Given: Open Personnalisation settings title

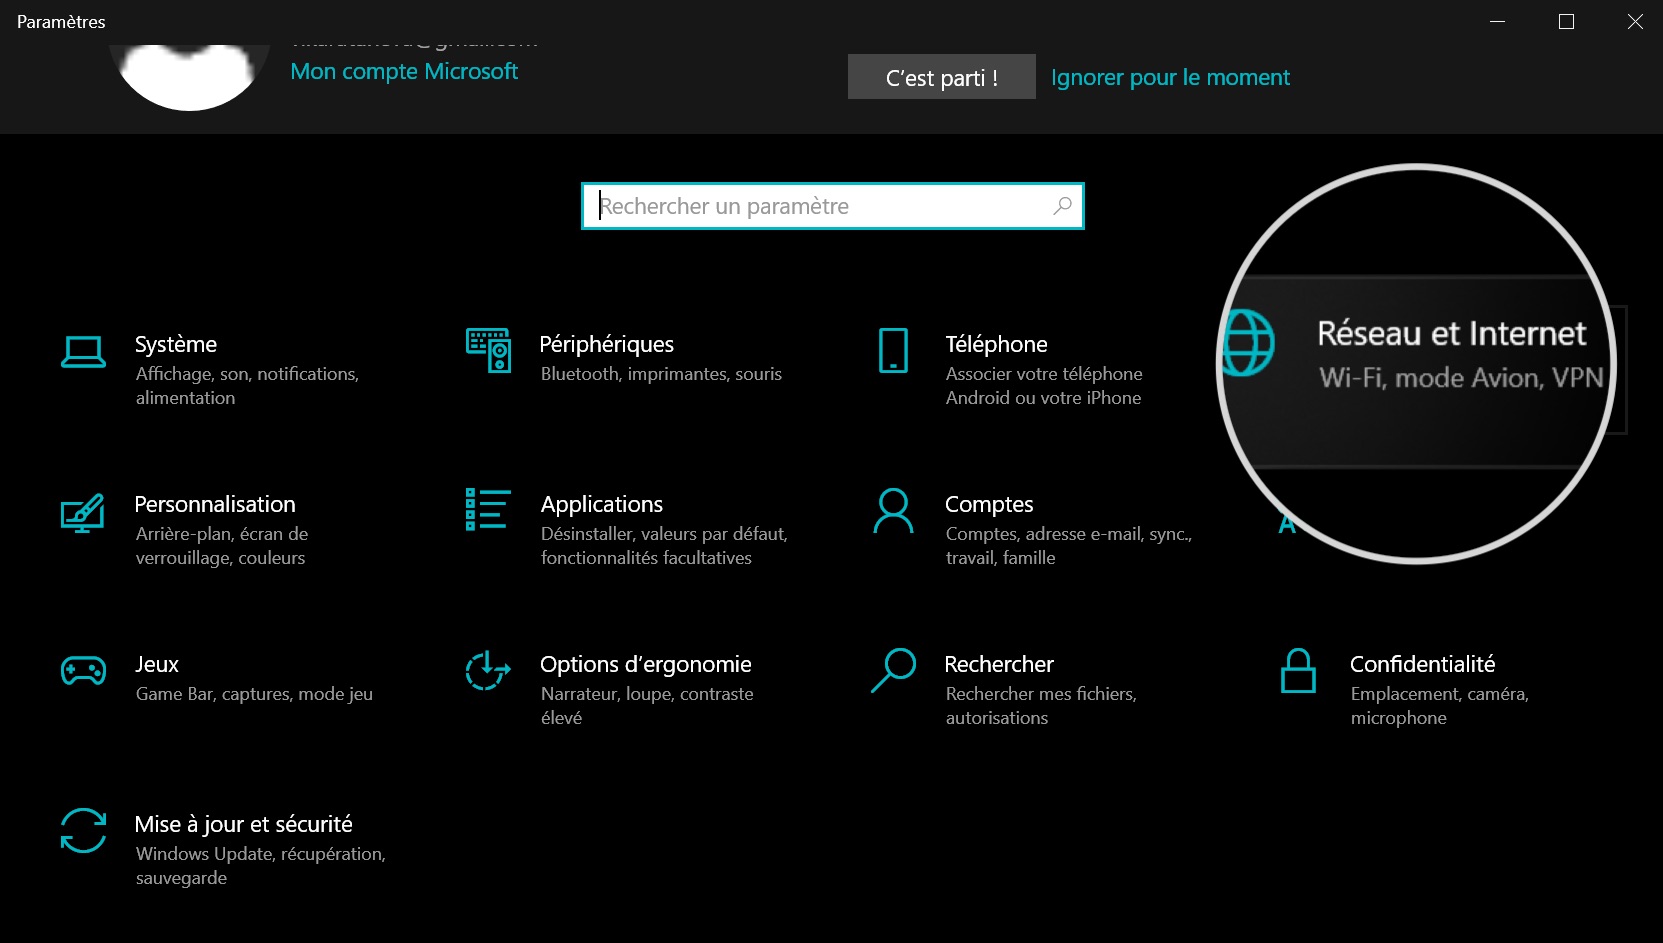Looking at the screenshot, I should (x=215, y=504).
